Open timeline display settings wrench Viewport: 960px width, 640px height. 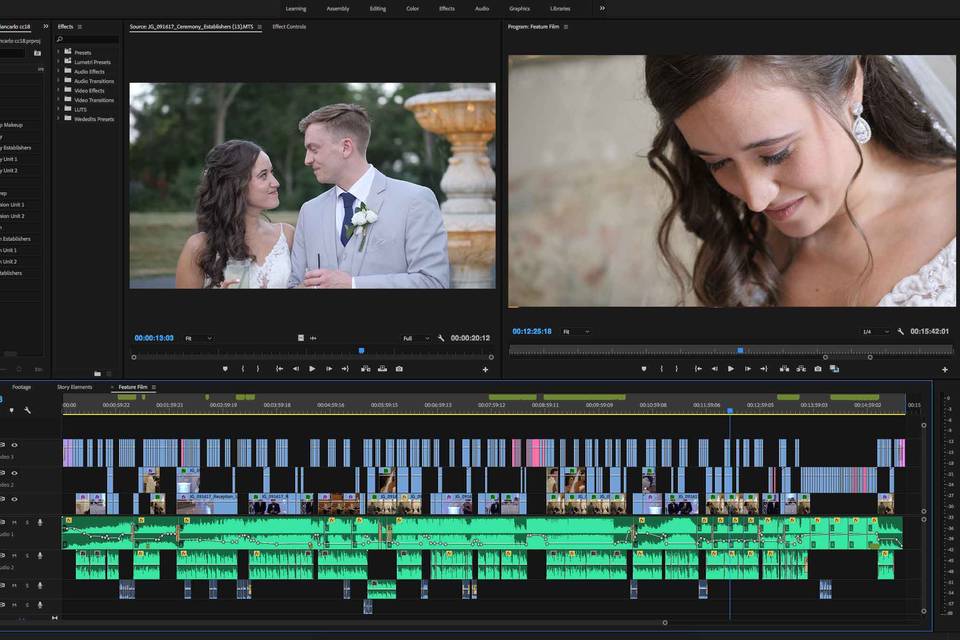pos(28,410)
